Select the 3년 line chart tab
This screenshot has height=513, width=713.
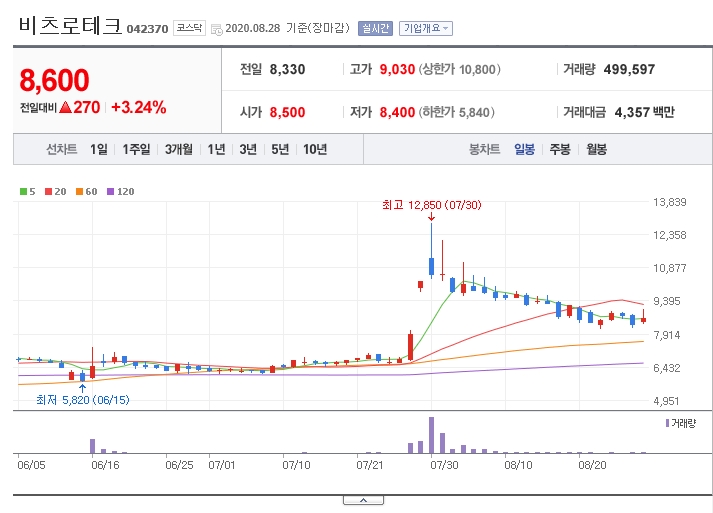click(248, 149)
